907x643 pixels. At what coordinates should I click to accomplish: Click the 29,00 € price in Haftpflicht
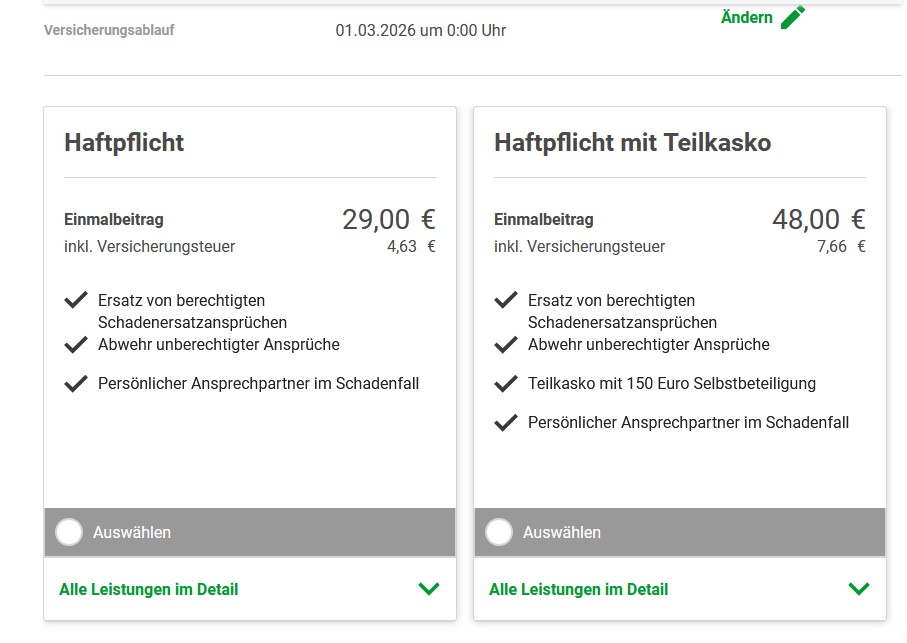(x=388, y=219)
